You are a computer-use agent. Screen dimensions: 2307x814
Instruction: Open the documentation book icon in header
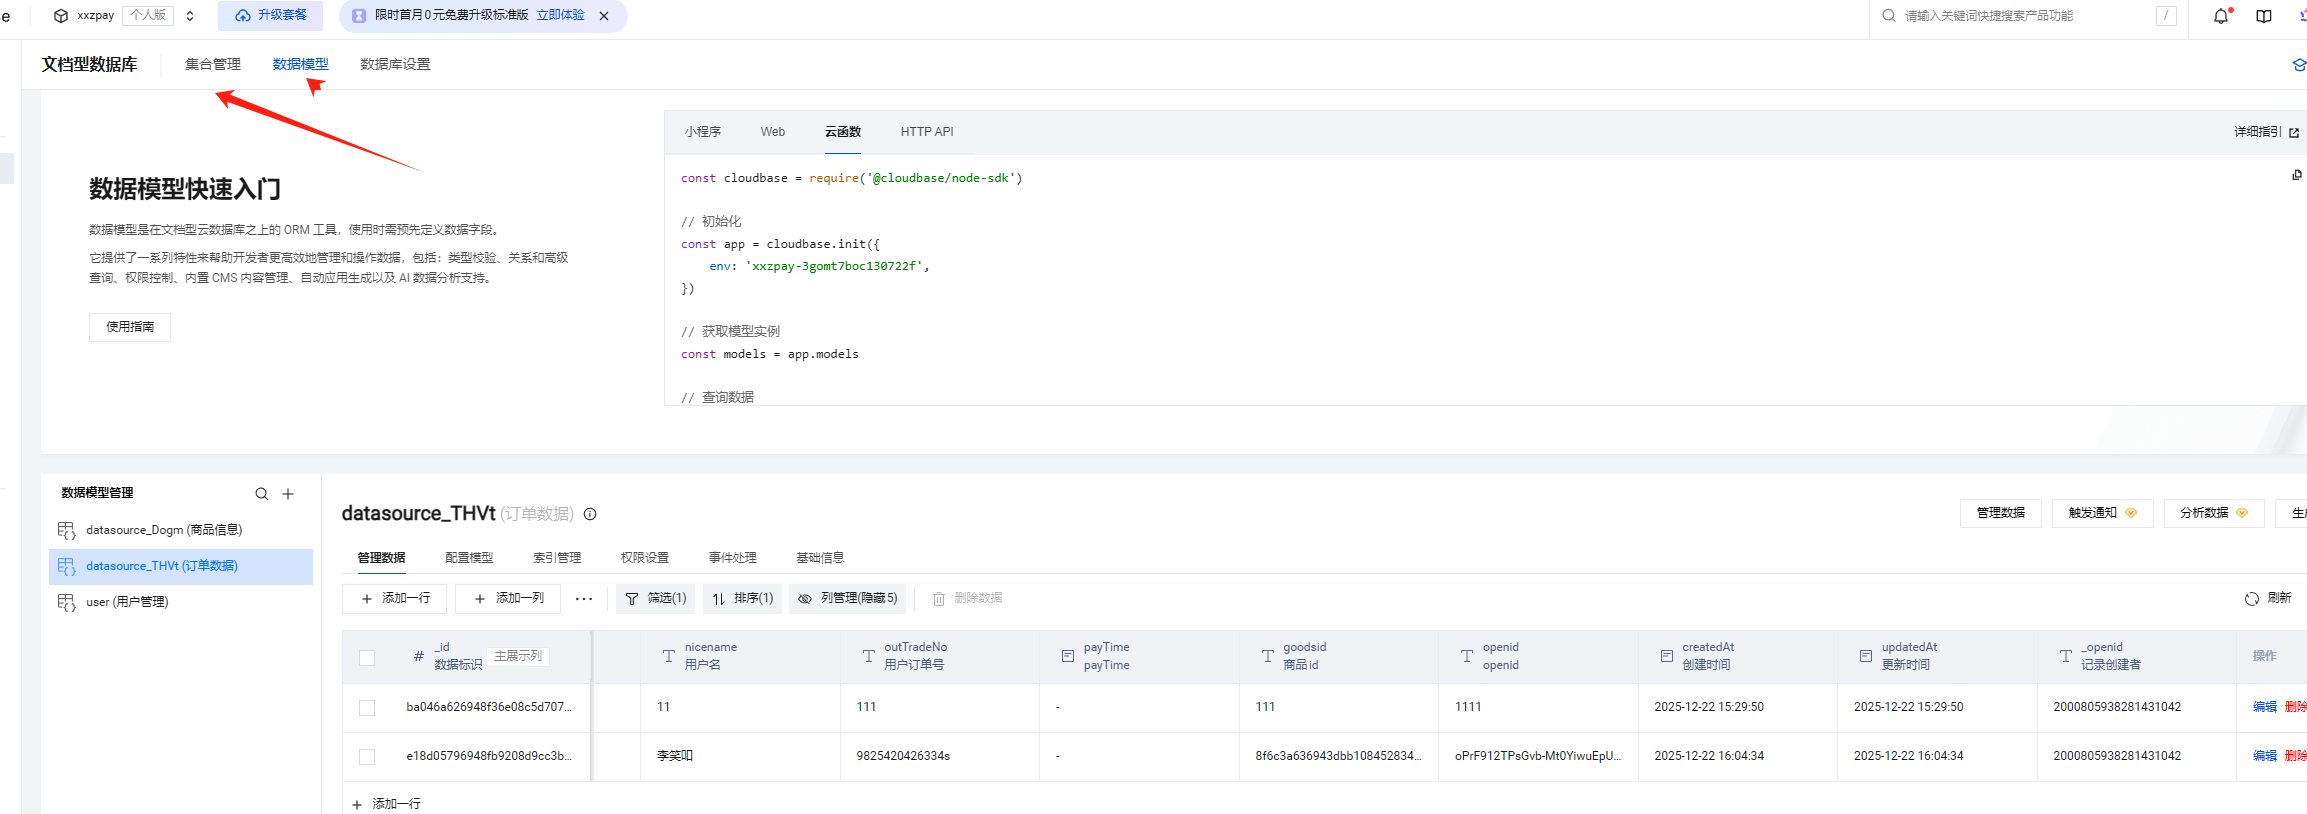coord(2264,16)
